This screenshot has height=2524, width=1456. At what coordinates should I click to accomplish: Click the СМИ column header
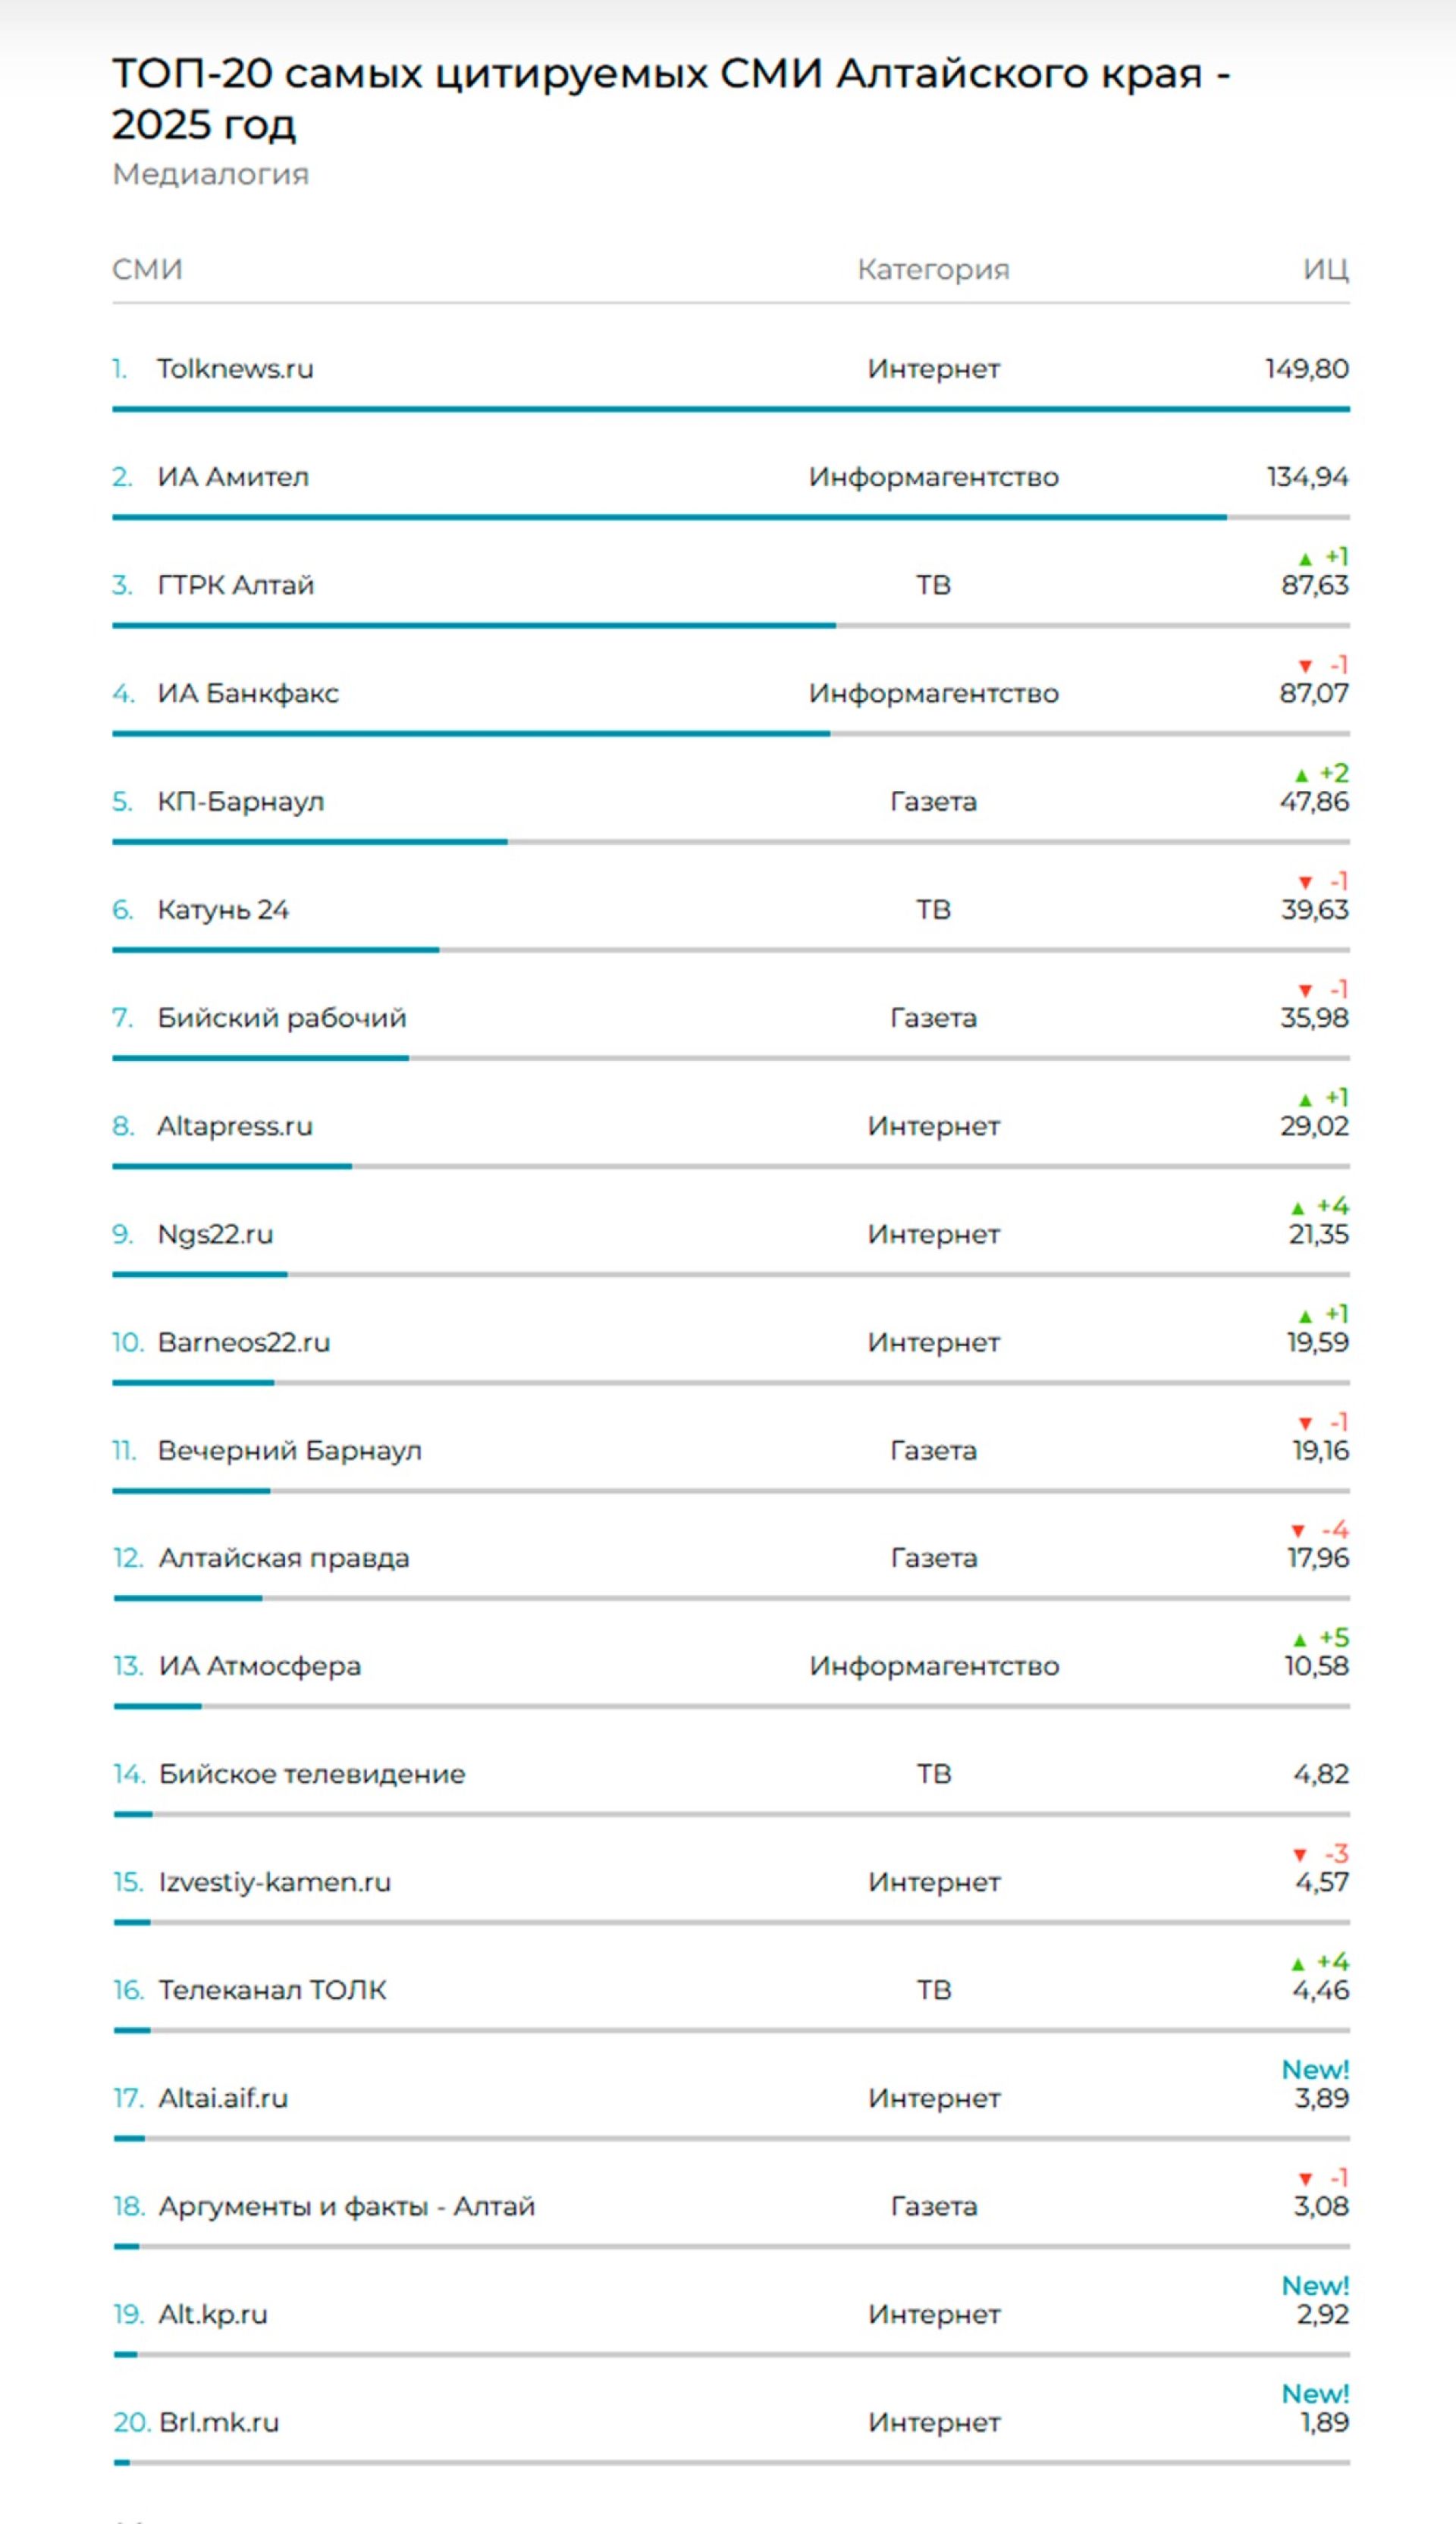click(147, 269)
